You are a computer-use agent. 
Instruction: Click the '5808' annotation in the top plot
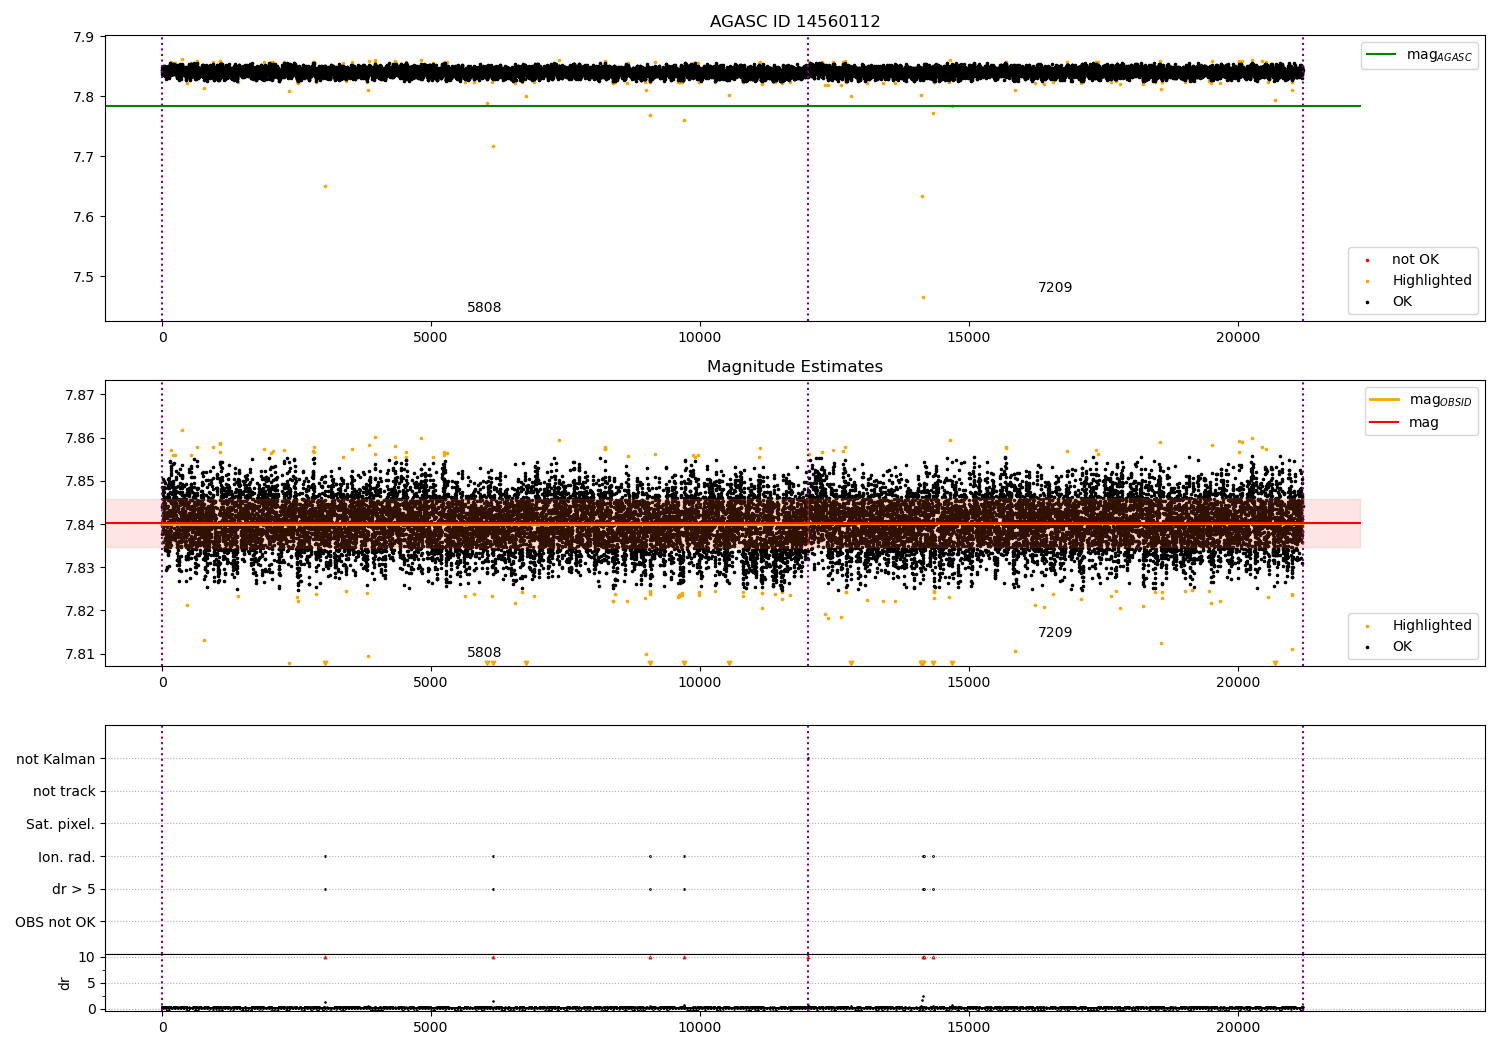coord(484,308)
